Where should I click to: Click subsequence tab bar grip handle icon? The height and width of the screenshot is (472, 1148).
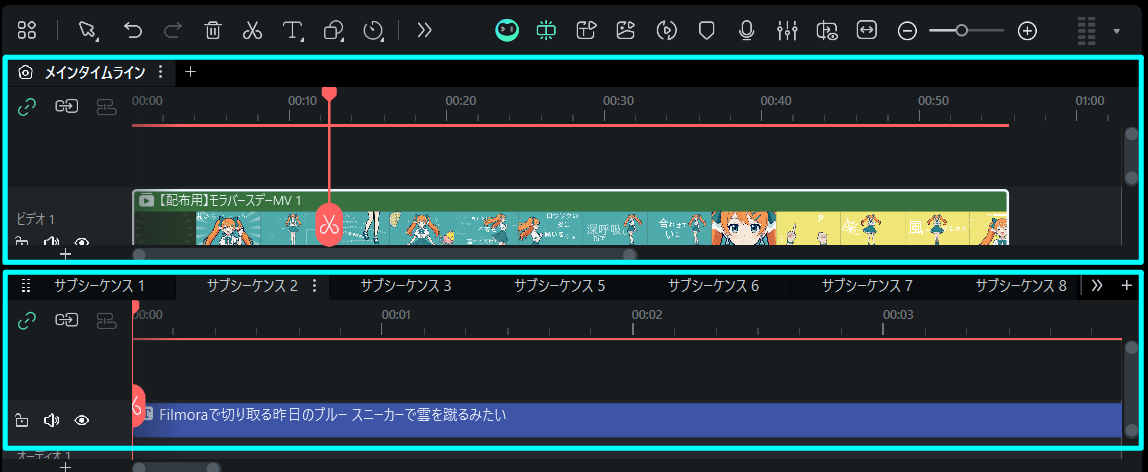point(26,286)
